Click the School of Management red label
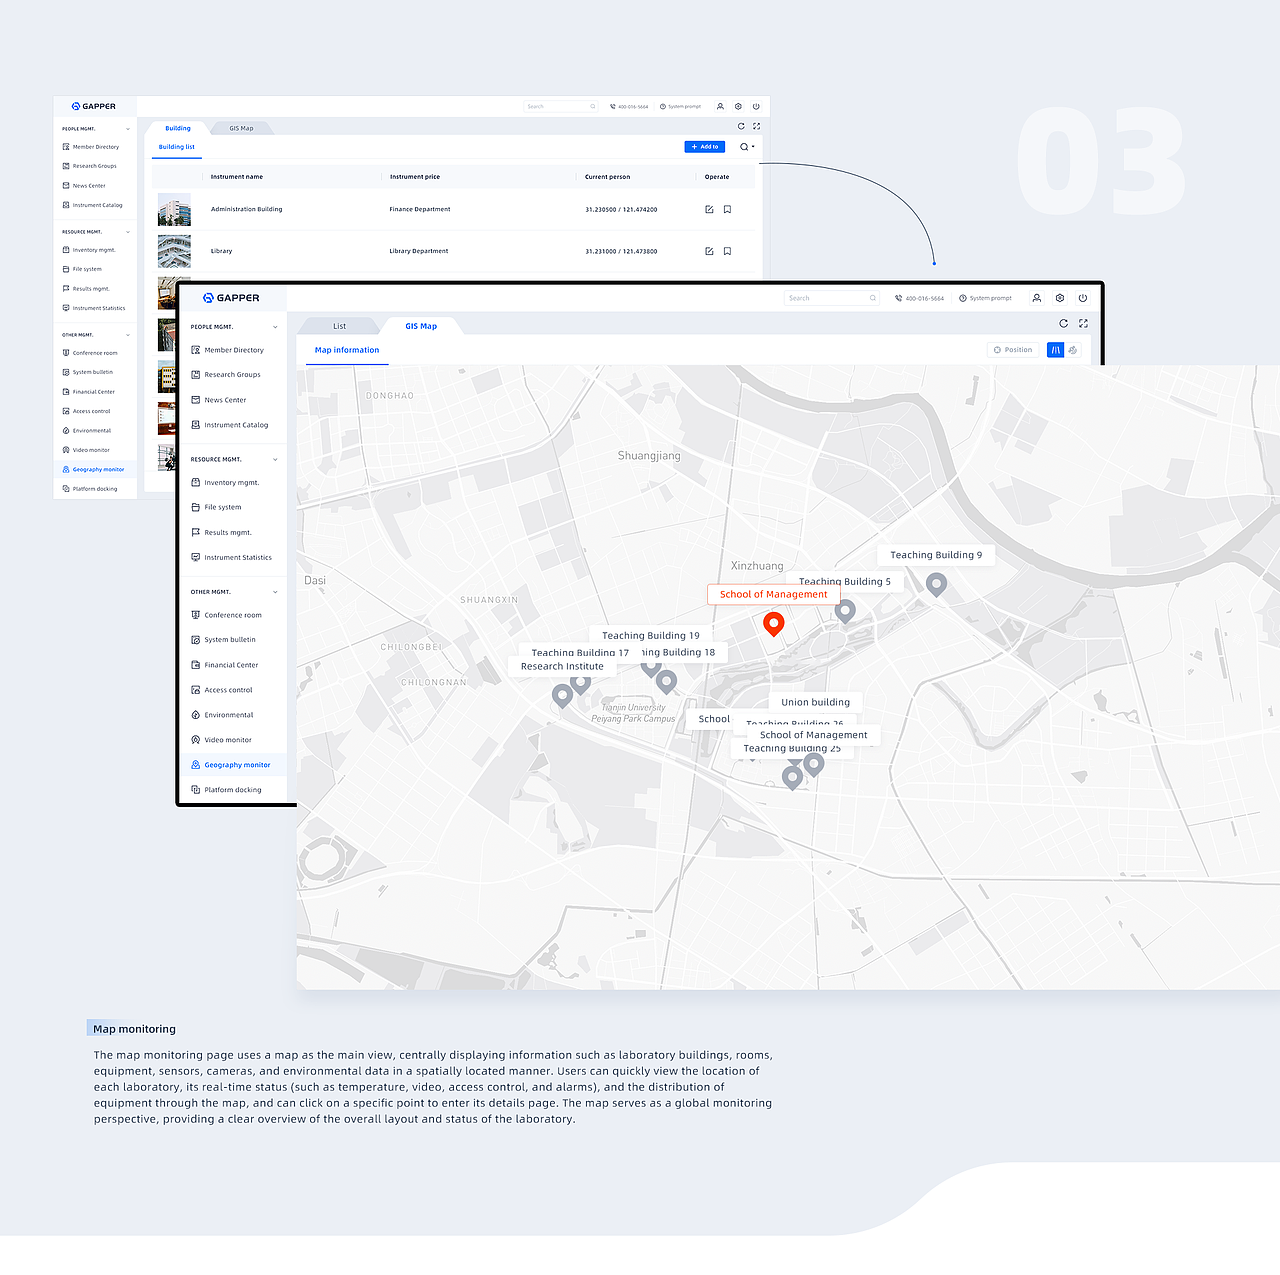Screen dimensions: 1280x1275 tap(773, 594)
